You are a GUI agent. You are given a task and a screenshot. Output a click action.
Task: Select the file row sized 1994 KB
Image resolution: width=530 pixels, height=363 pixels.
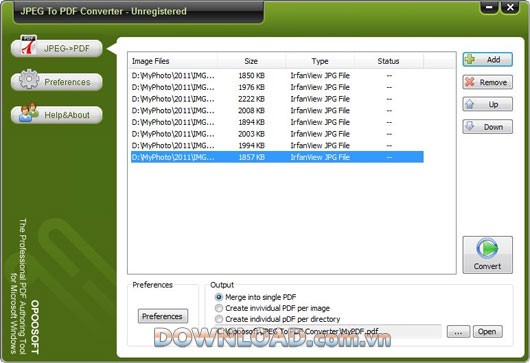277,145
